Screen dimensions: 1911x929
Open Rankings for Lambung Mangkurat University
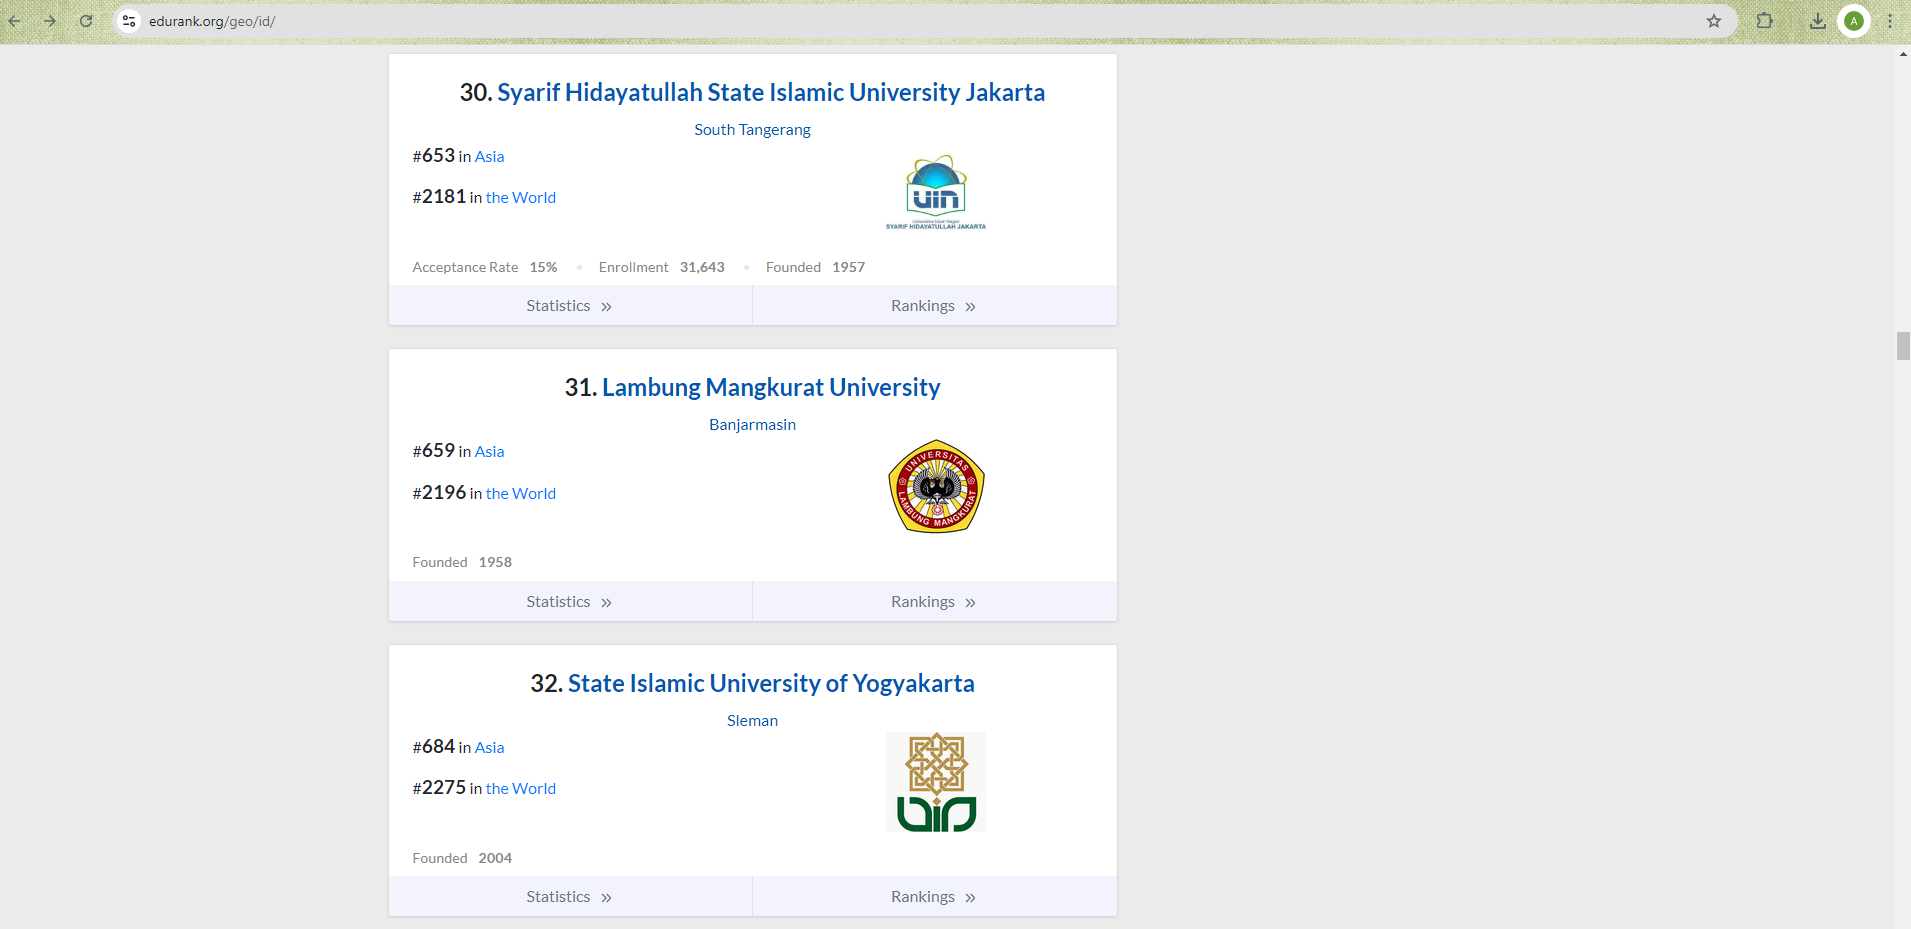point(934,602)
